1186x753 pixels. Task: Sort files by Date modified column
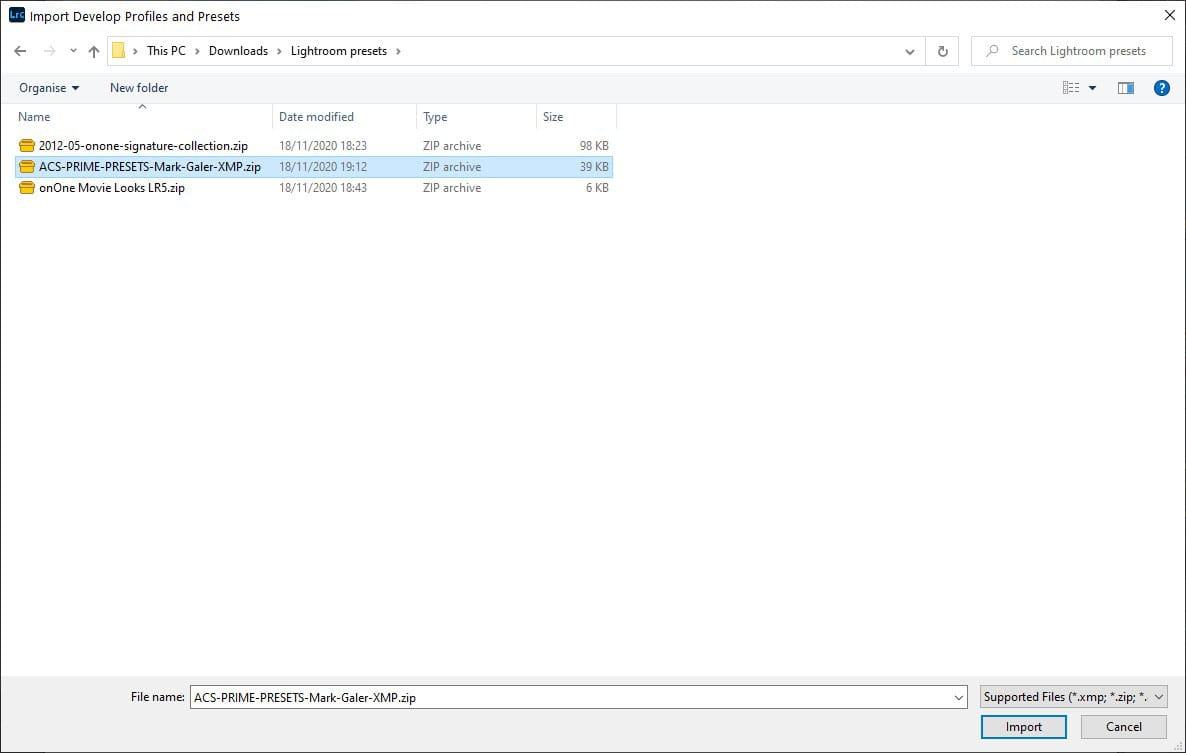click(316, 117)
